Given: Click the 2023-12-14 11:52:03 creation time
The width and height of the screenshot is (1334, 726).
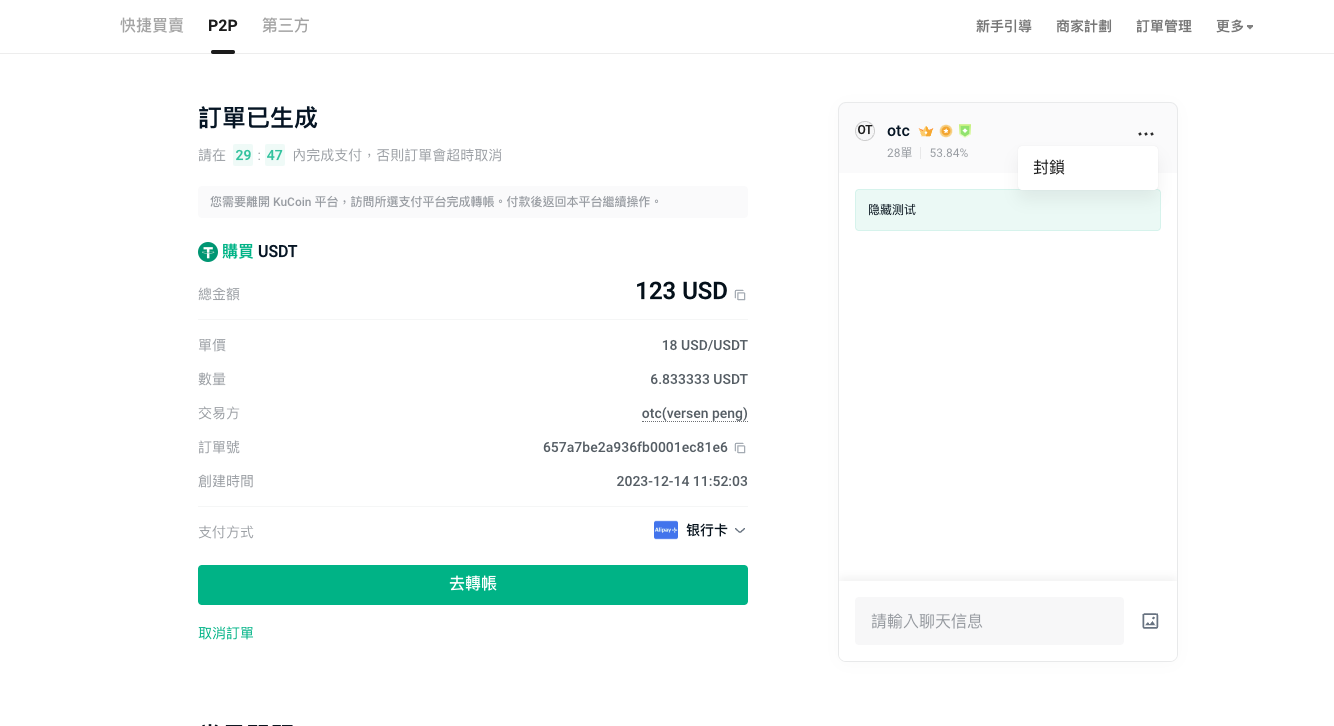Looking at the screenshot, I should [682, 481].
